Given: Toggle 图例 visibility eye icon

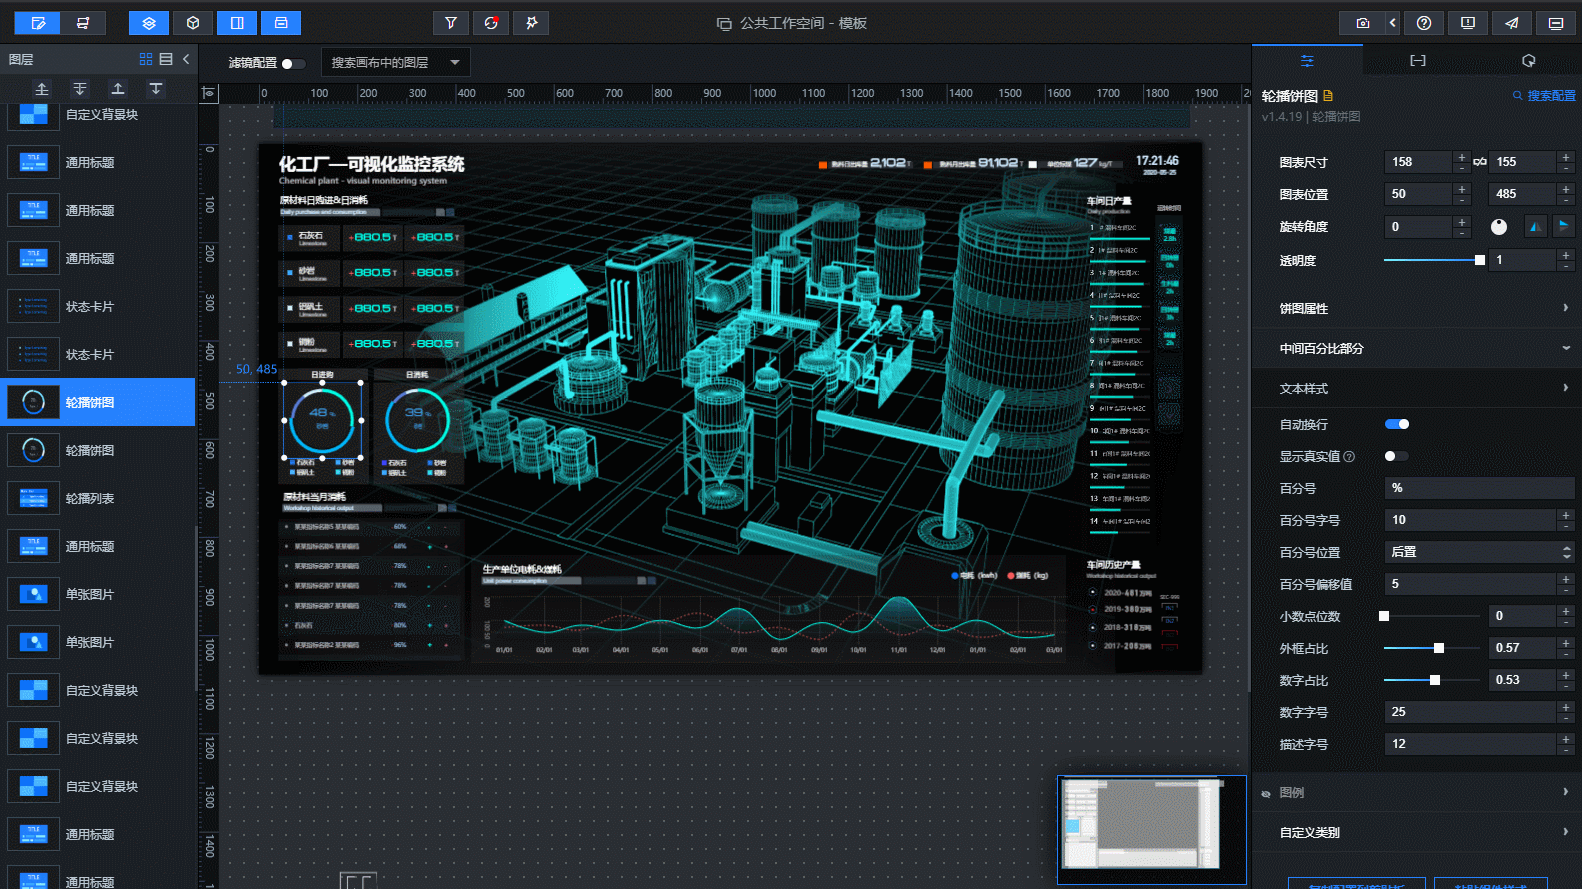Looking at the screenshot, I should point(1266,793).
